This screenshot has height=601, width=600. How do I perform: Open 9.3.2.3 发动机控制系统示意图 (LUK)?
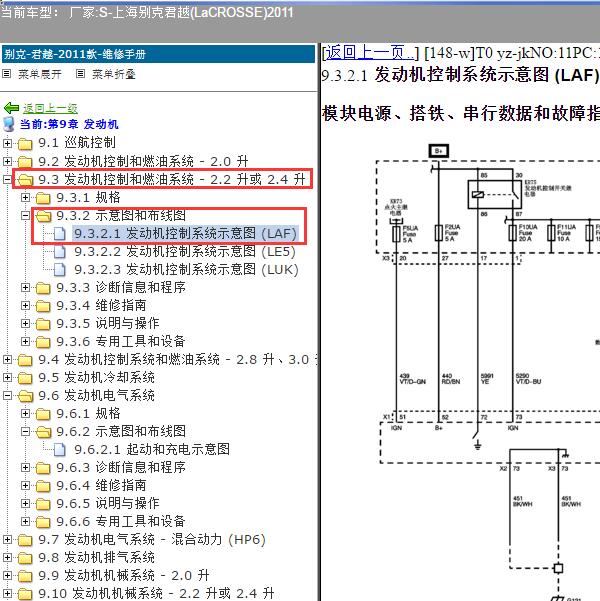click(186, 269)
